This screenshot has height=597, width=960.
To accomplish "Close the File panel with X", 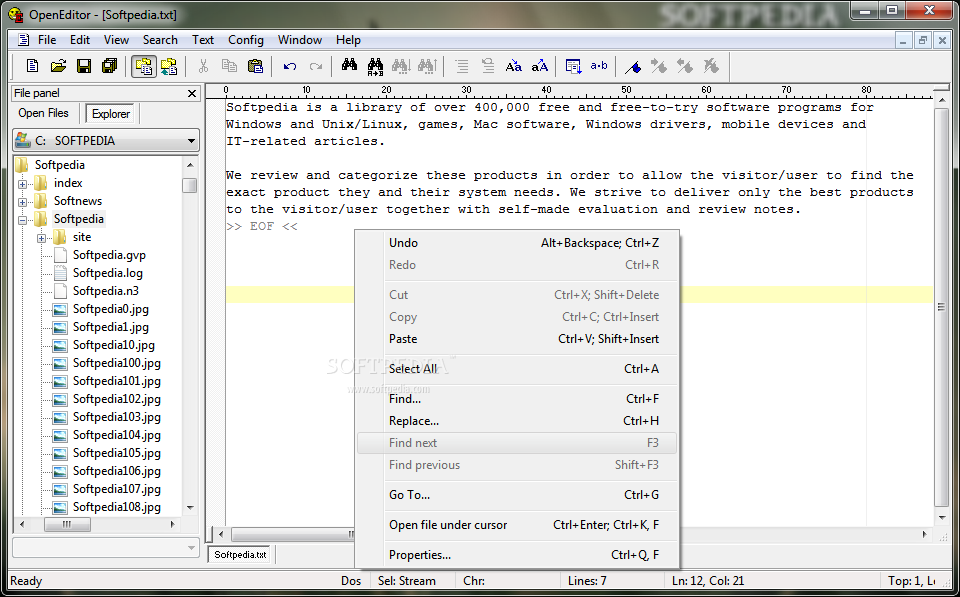I will 192,93.
